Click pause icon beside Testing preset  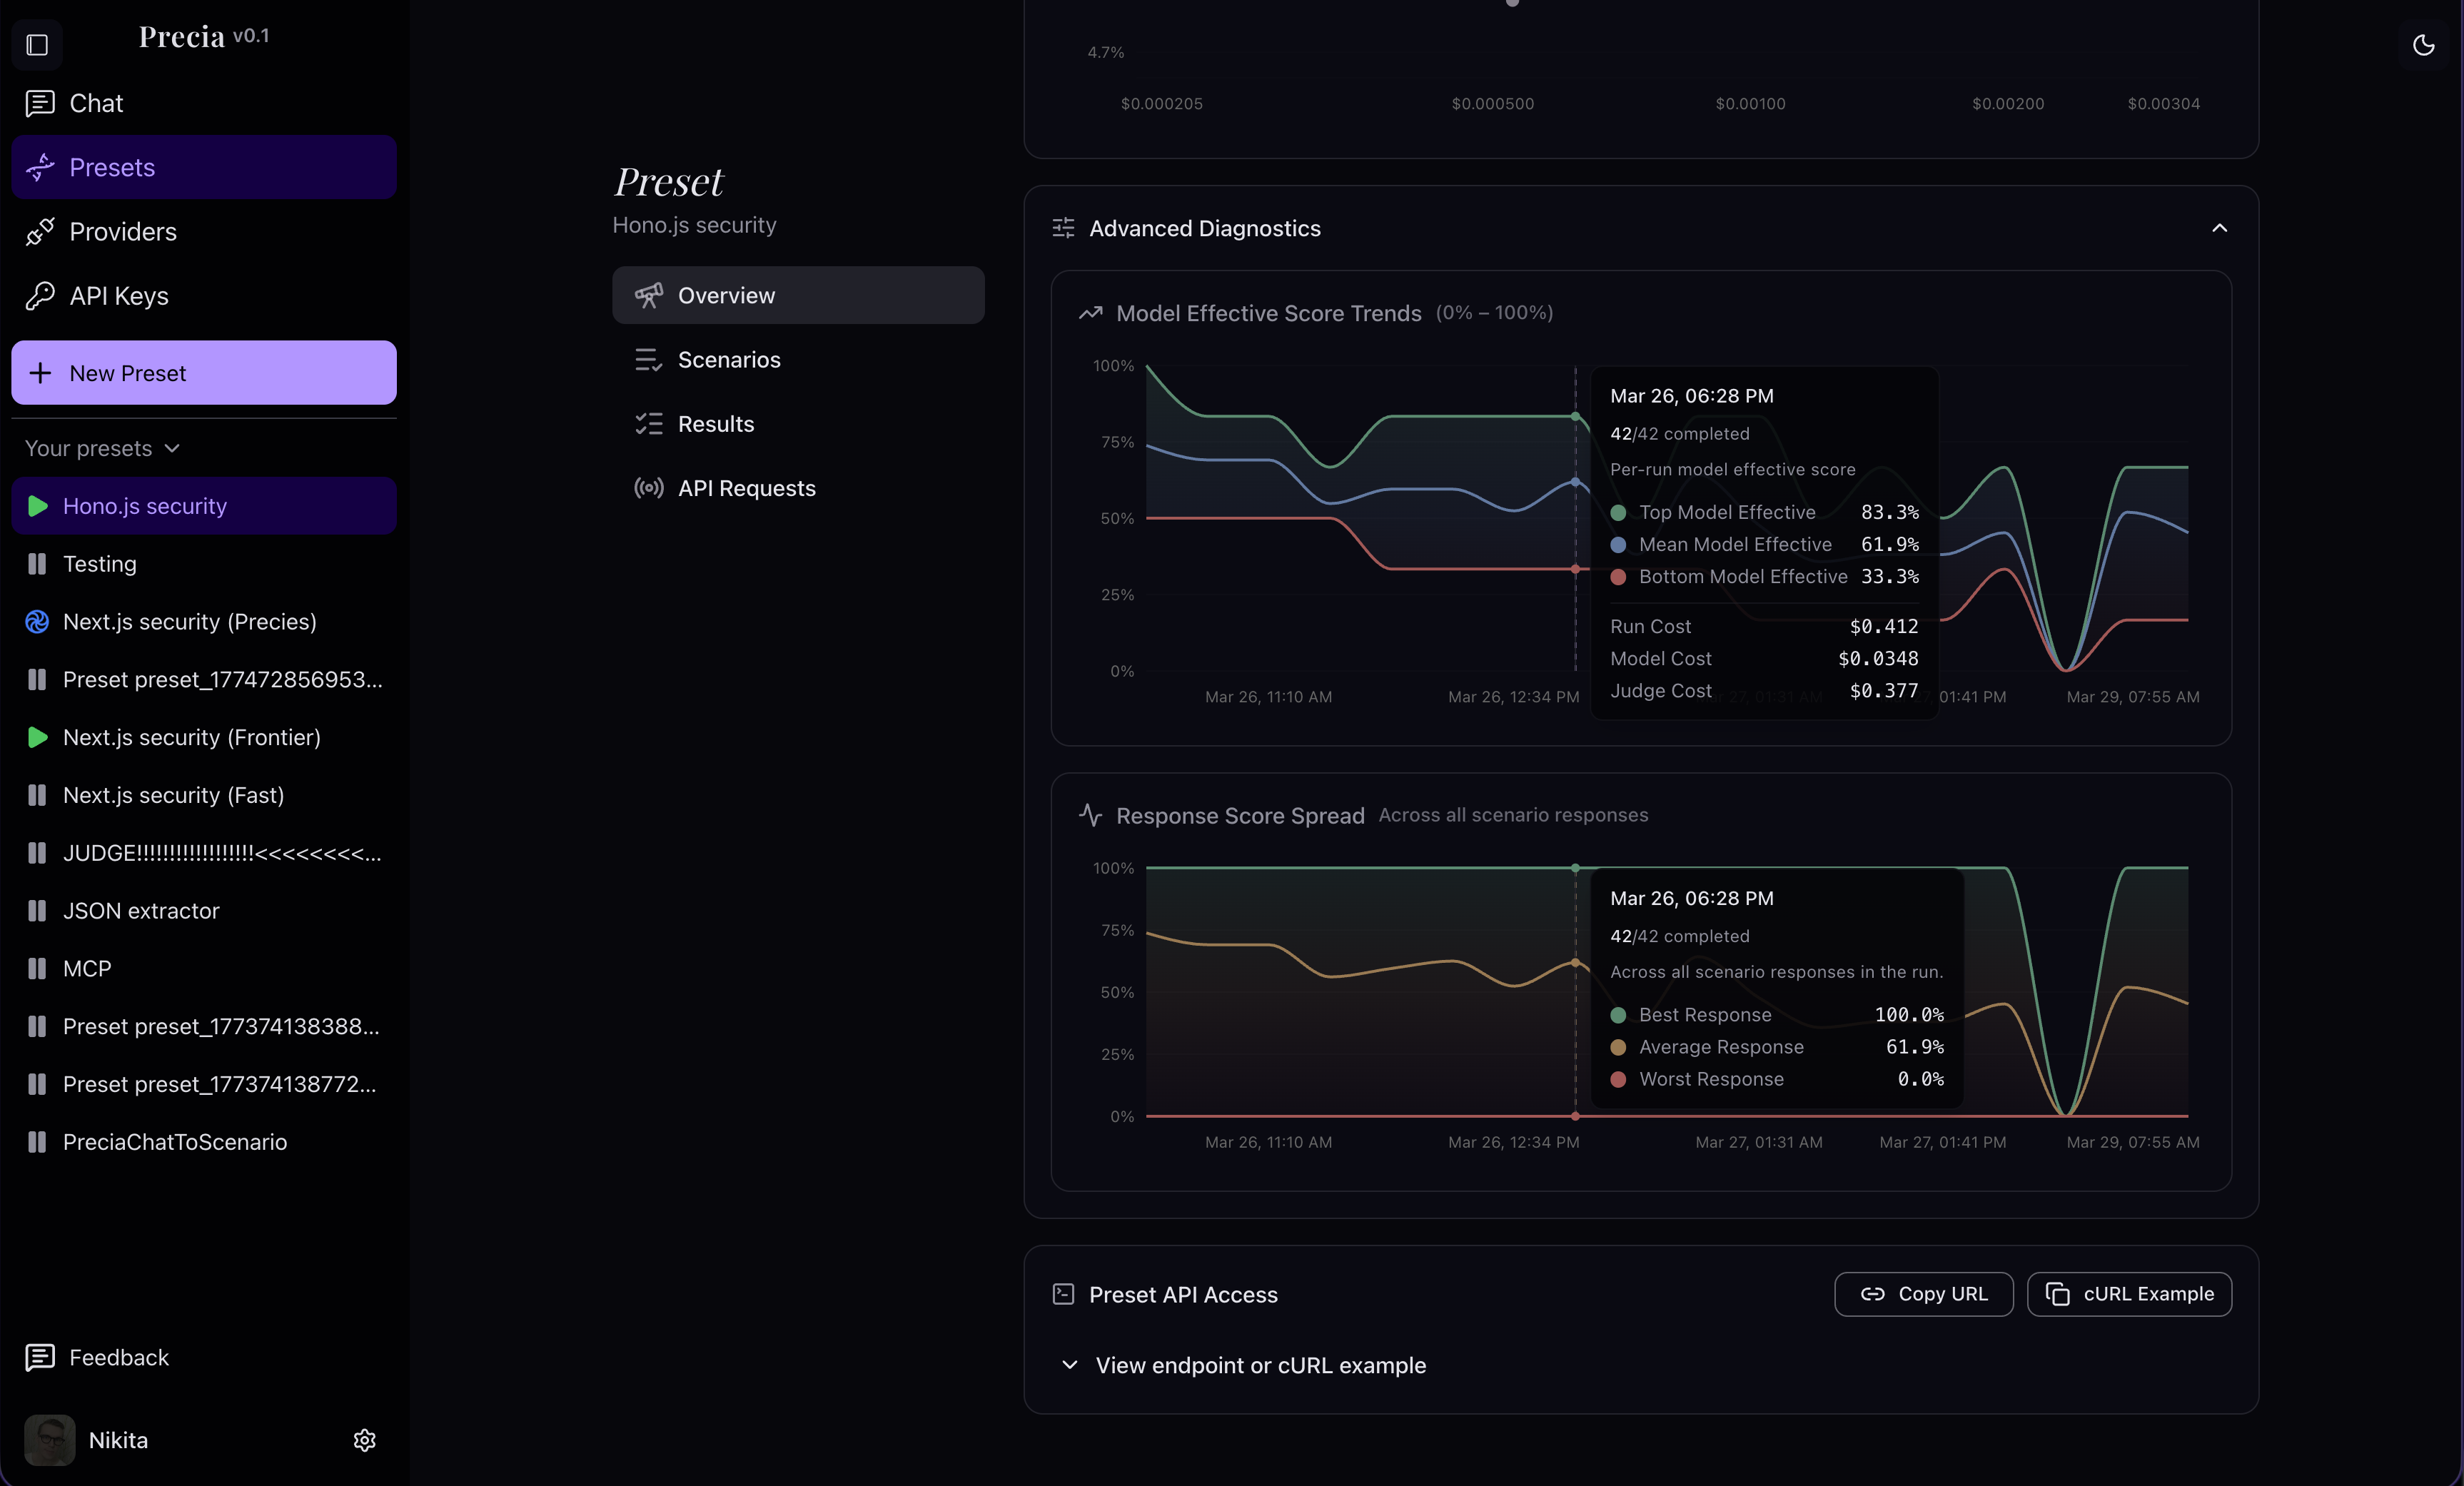[37, 564]
